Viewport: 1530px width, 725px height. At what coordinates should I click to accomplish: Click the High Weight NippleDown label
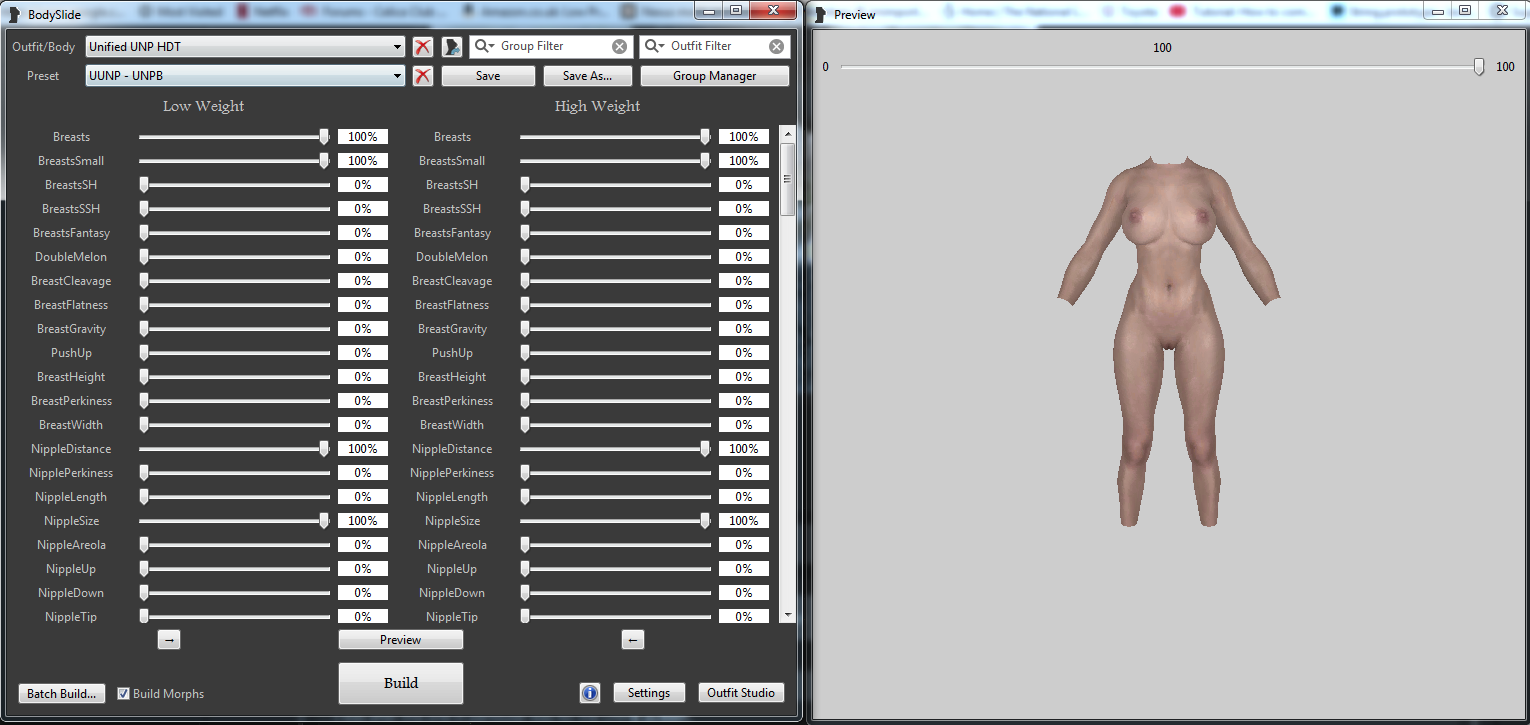pos(452,593)
